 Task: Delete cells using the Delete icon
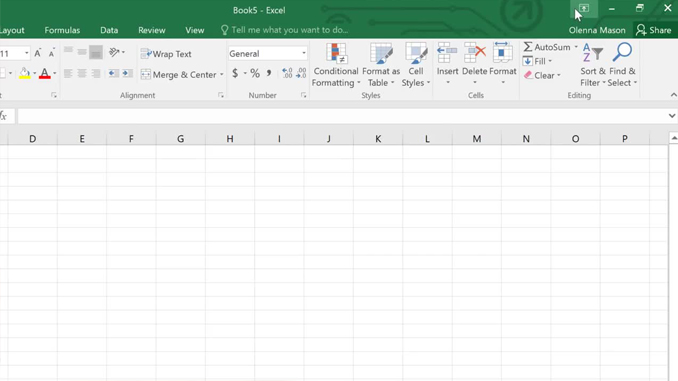(x=475, y=54)
